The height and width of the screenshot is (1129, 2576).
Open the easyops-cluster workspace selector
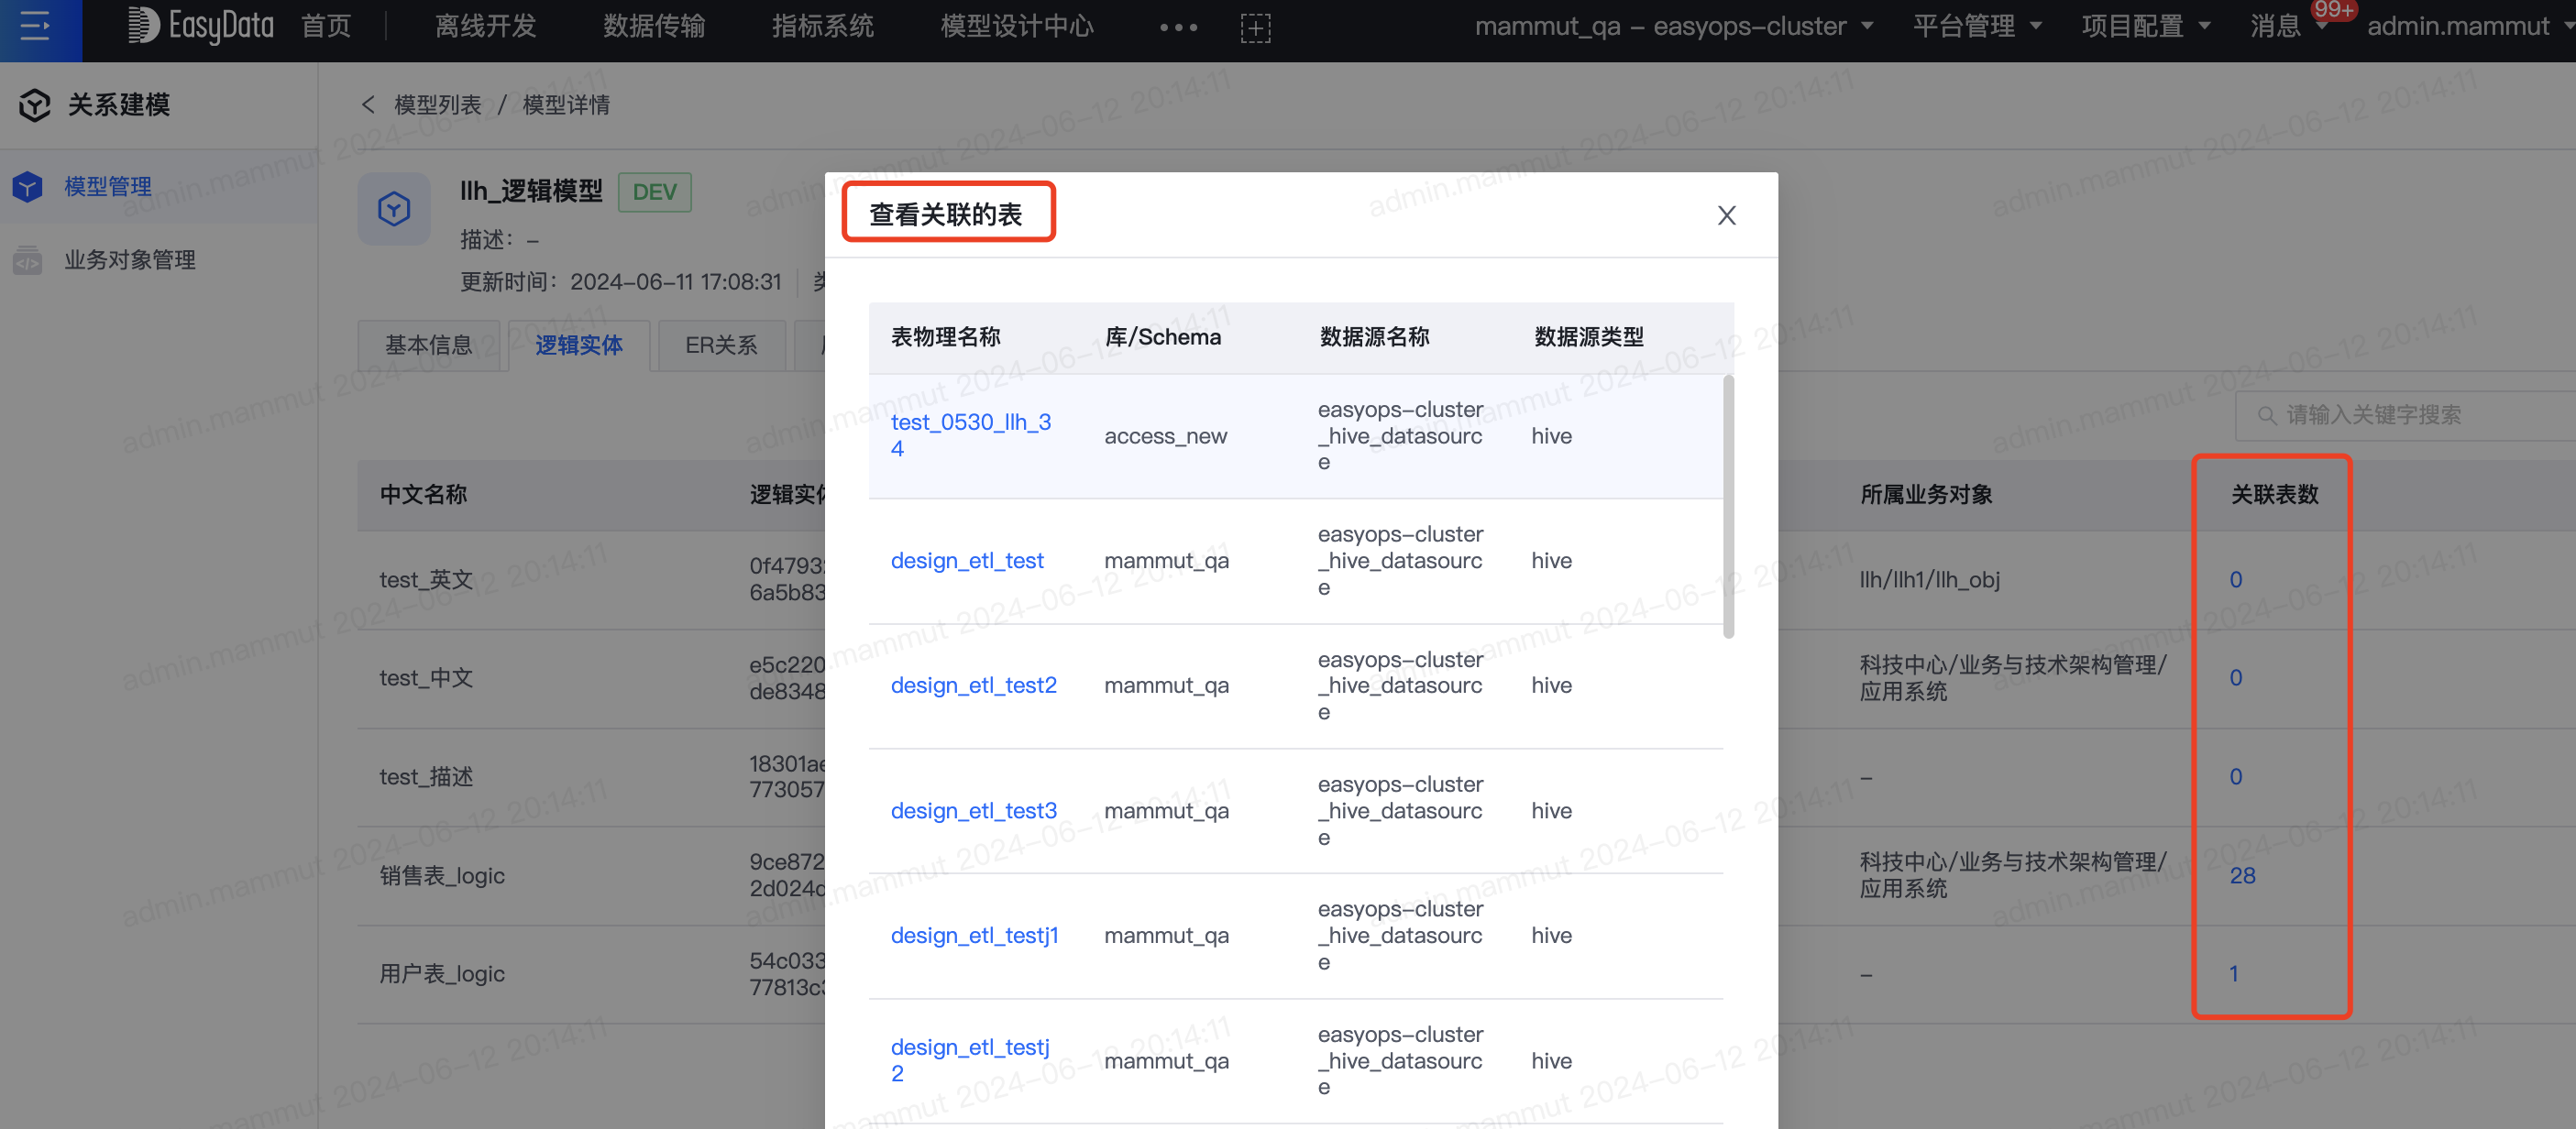1672,27
